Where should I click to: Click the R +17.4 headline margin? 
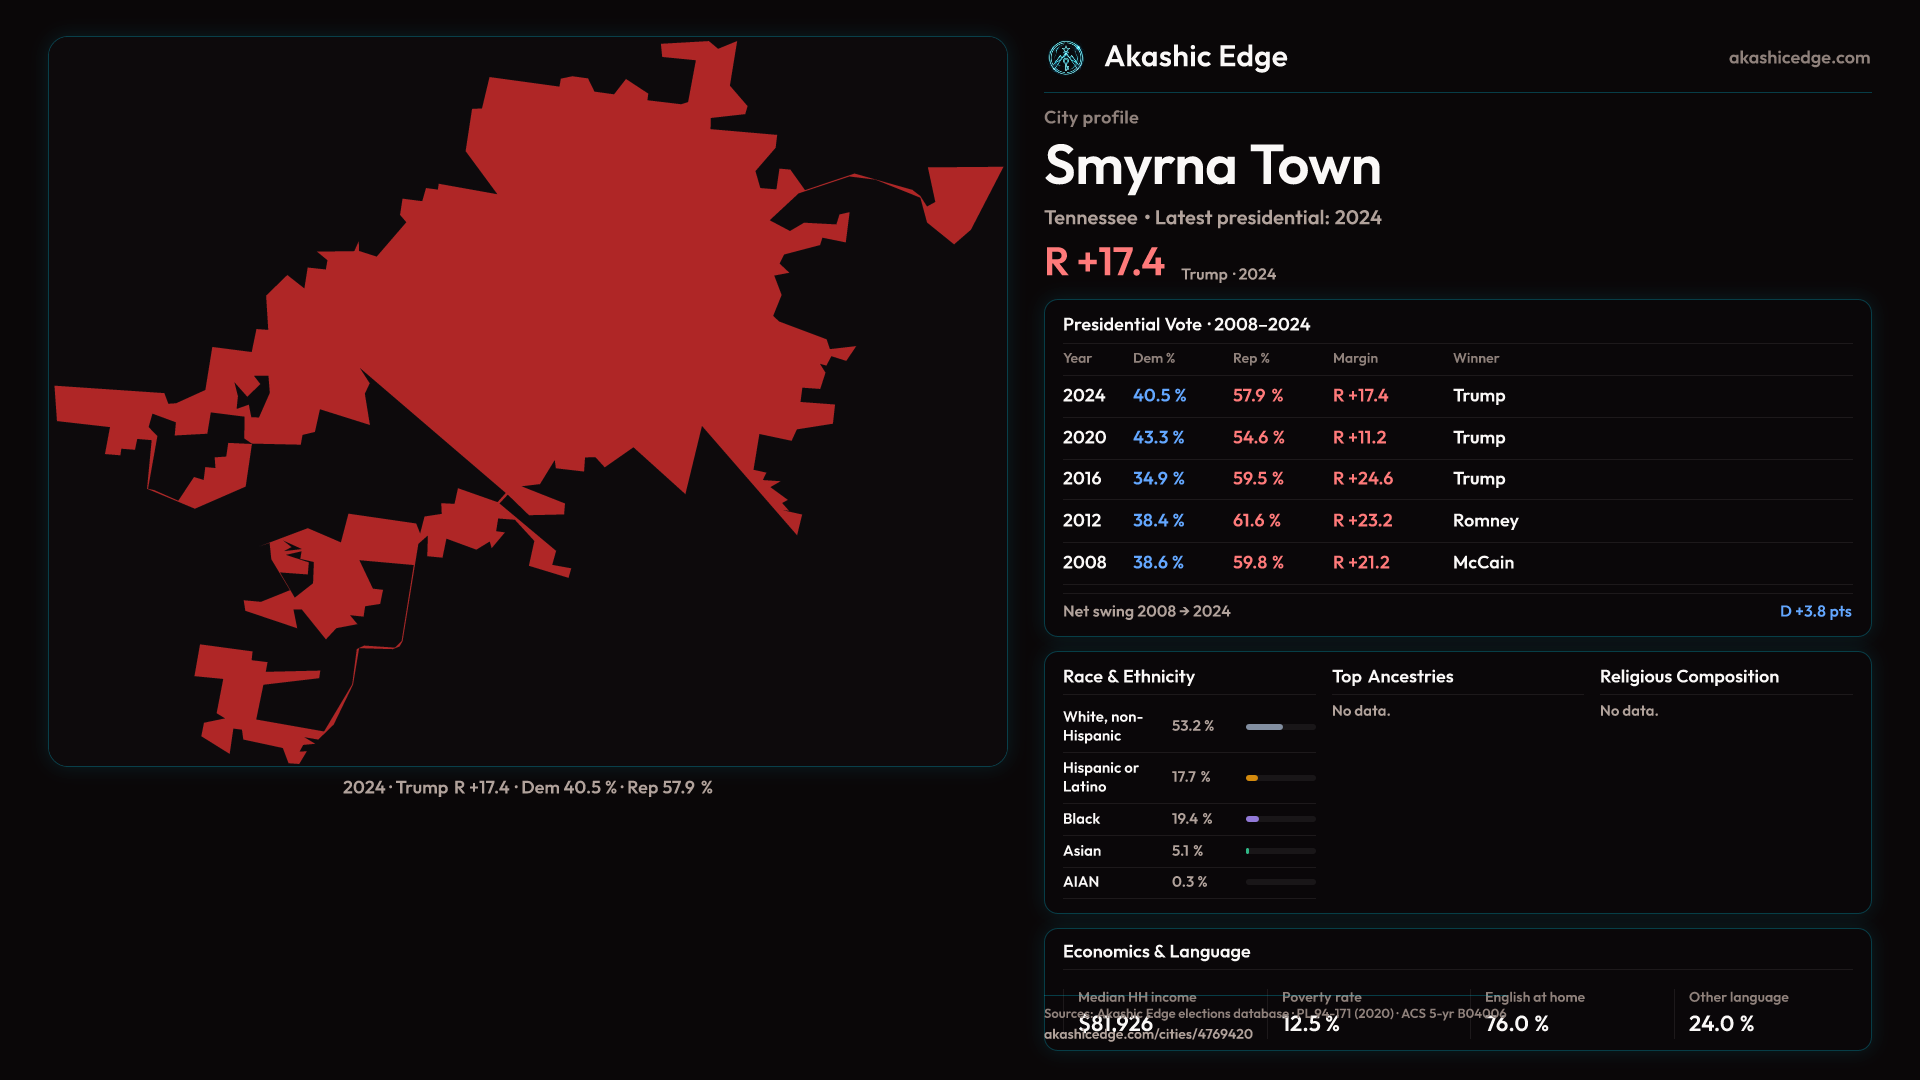click(1104, 263)
